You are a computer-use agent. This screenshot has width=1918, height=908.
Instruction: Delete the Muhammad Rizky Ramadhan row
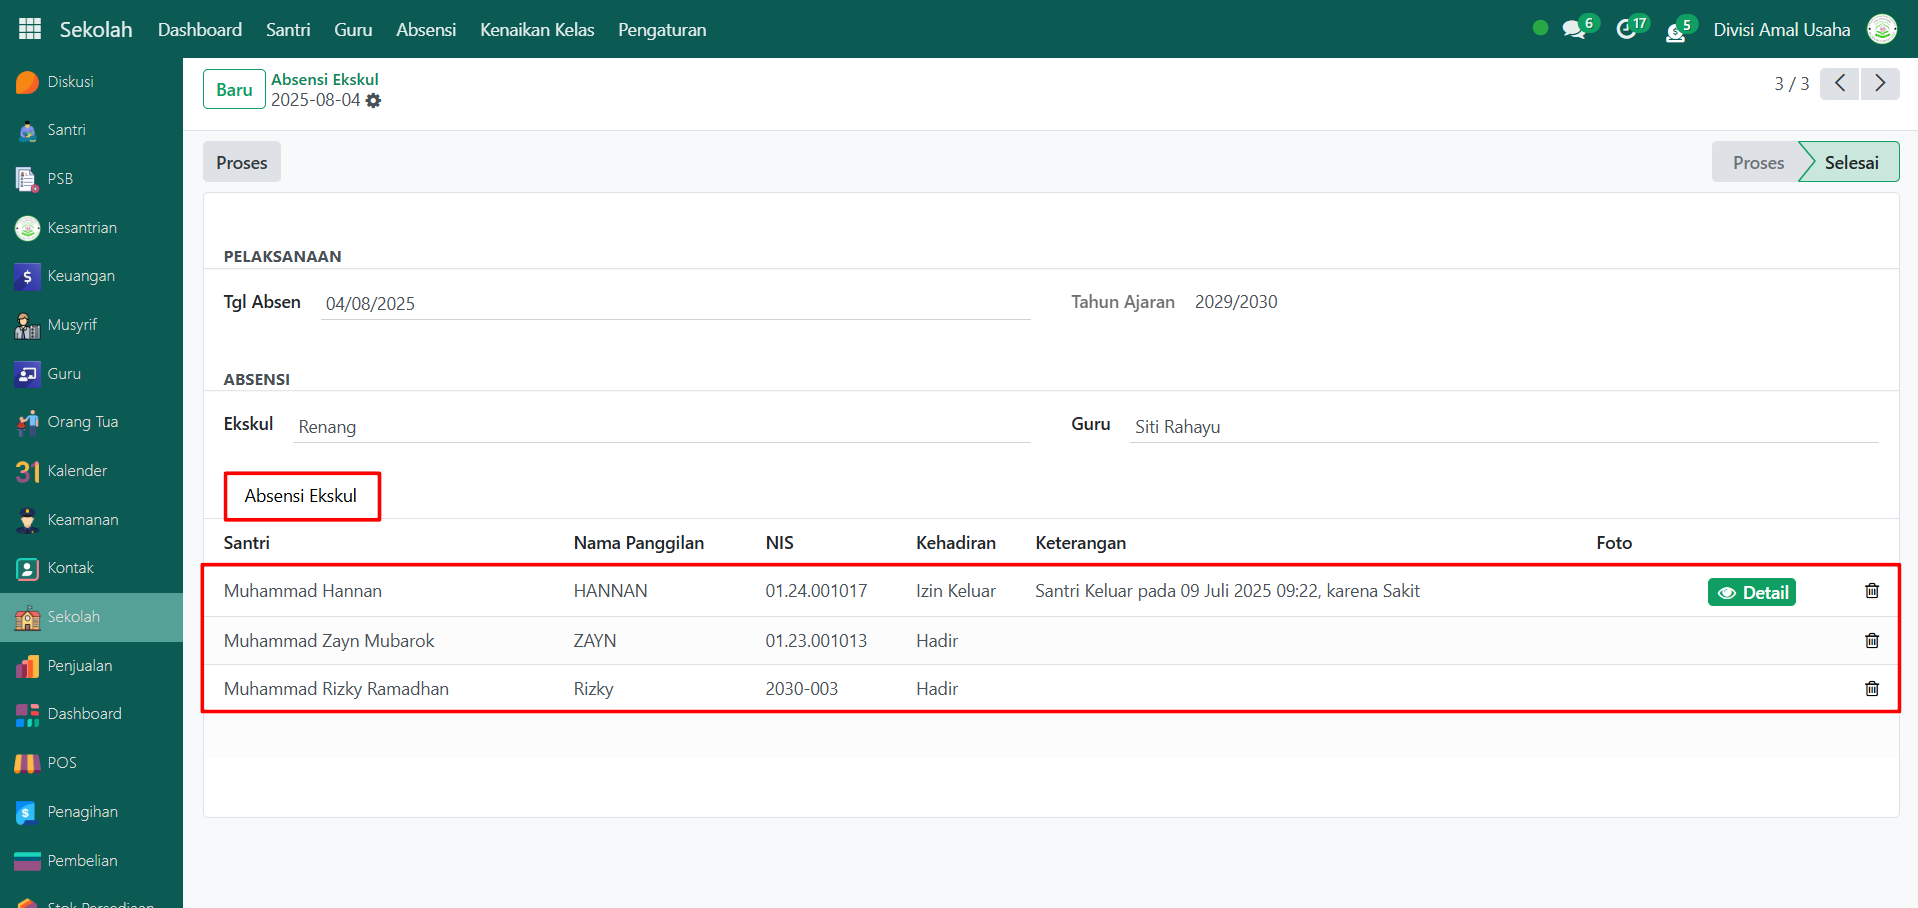click(x=1871, y=689)
